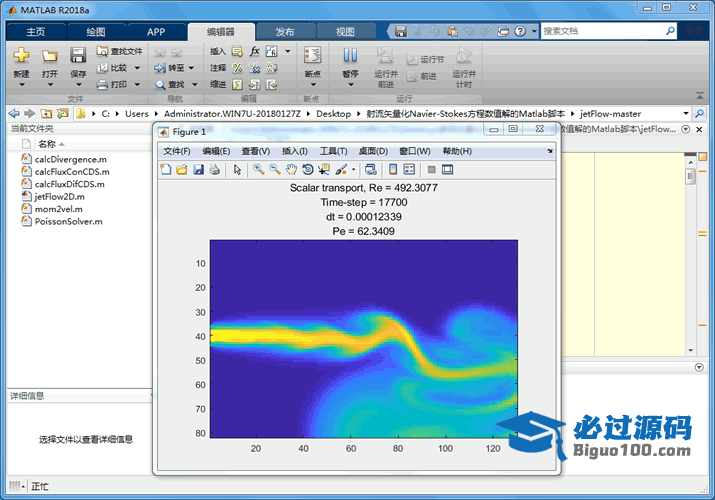Click Desktop in the address path

tap(334, 113)
